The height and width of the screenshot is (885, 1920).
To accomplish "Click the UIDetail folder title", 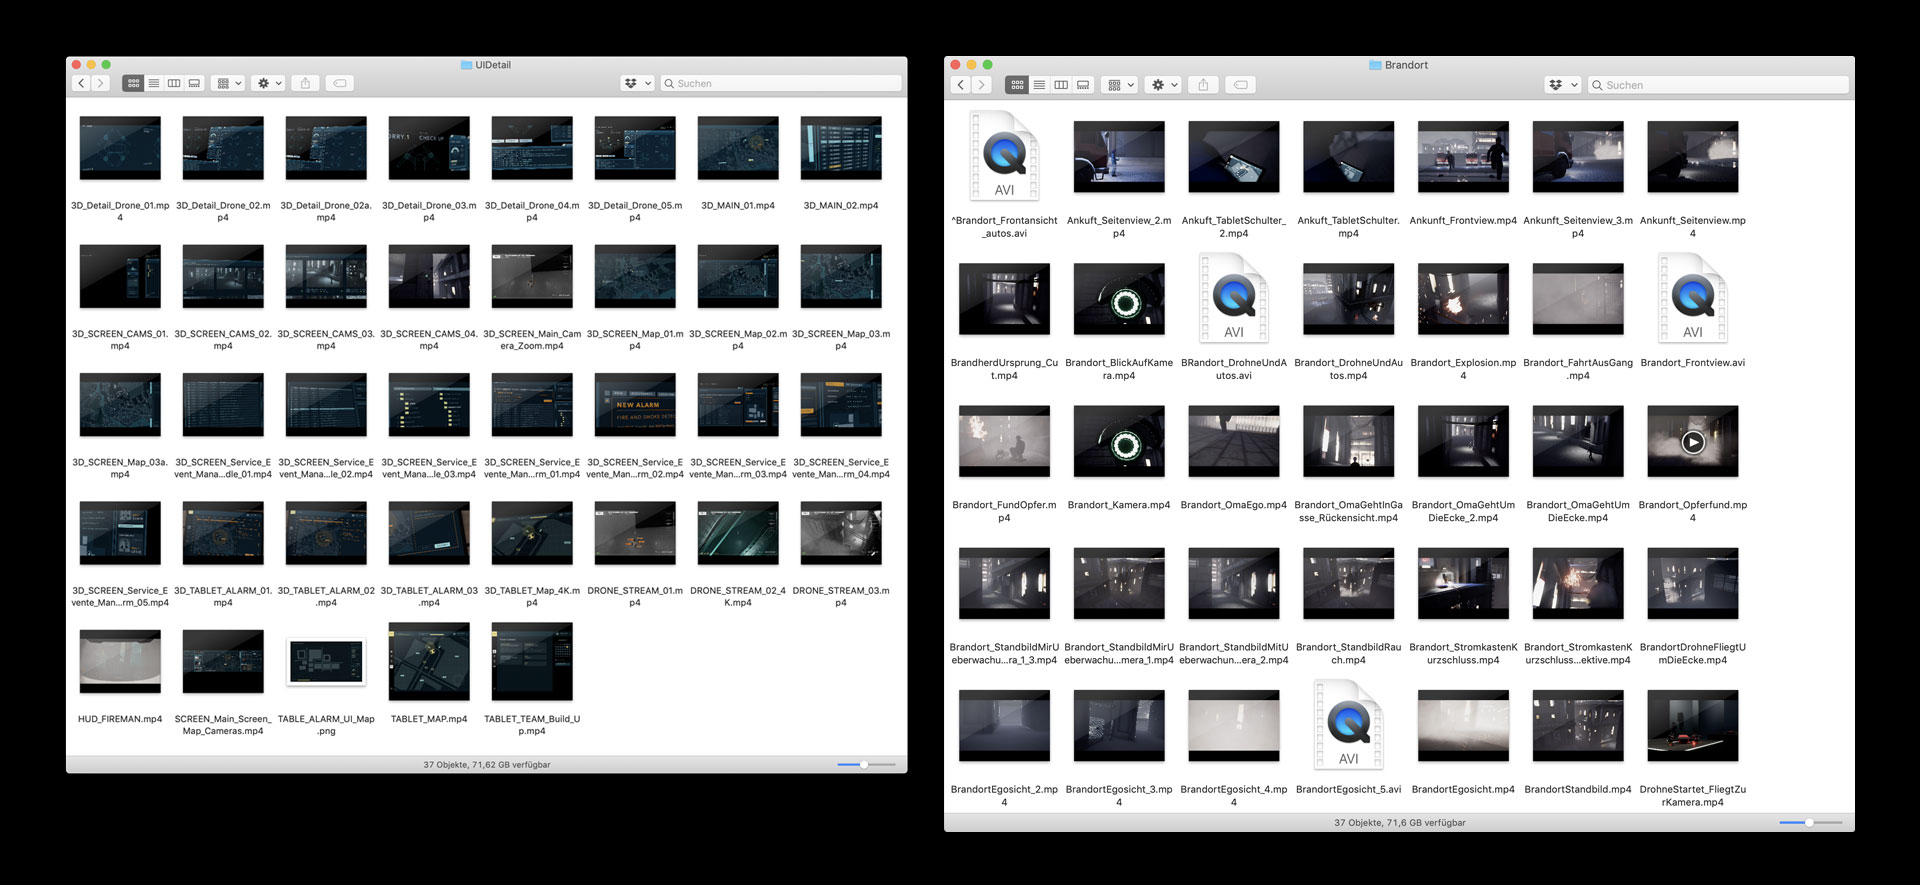I will (492, 65).
